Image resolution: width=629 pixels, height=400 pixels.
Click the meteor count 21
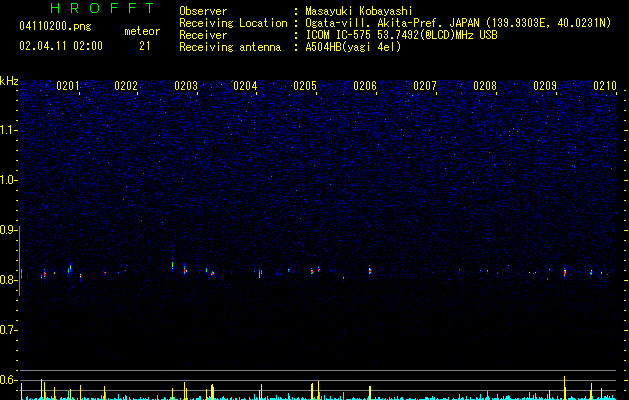[144, 46]
